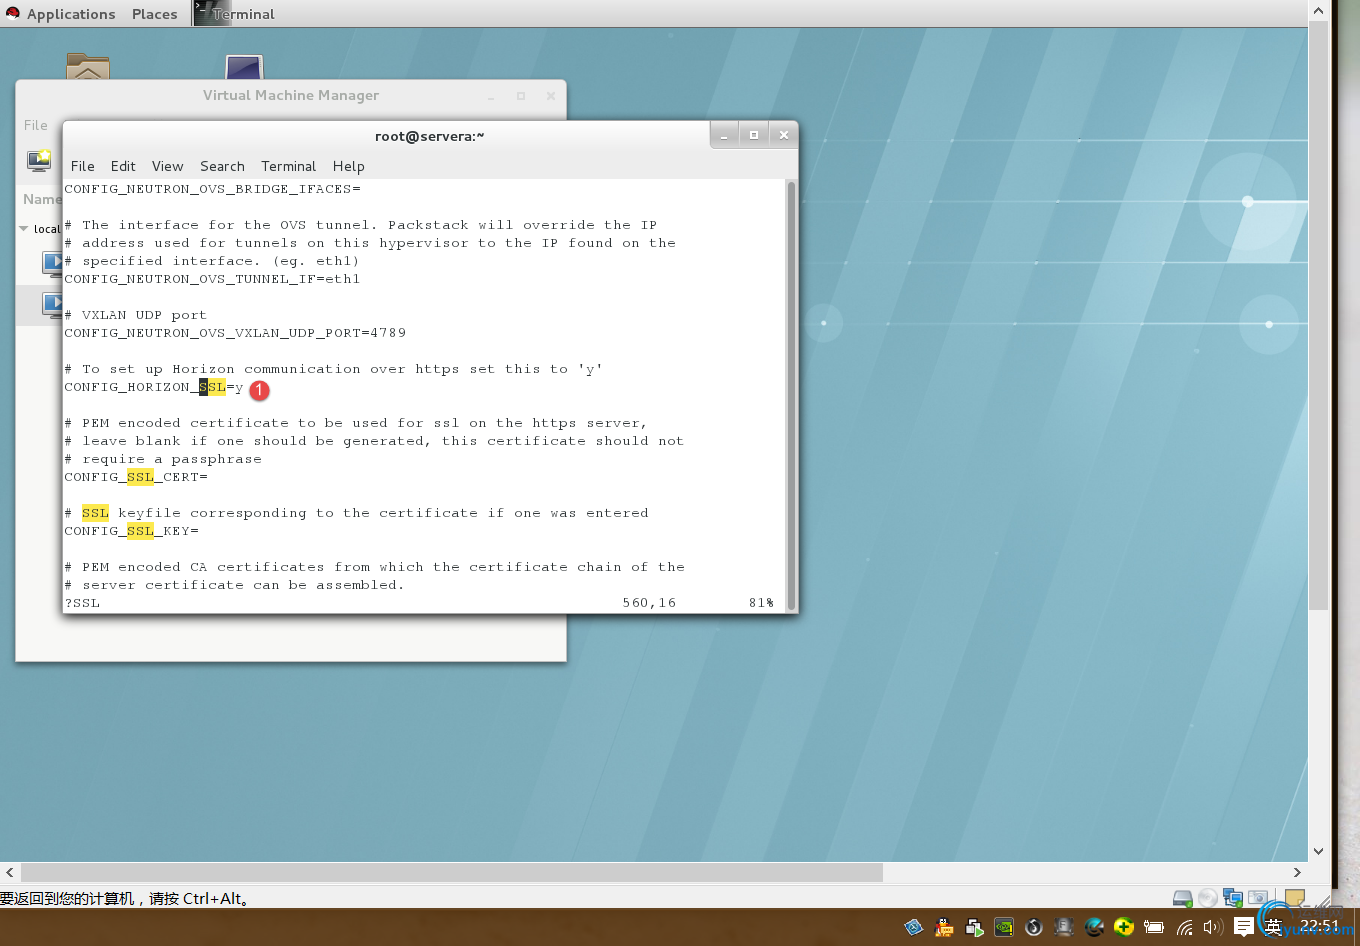This screenshot has height=946, width=1360.
Task: Open the action center notification icon
Action: (1244, 927)
